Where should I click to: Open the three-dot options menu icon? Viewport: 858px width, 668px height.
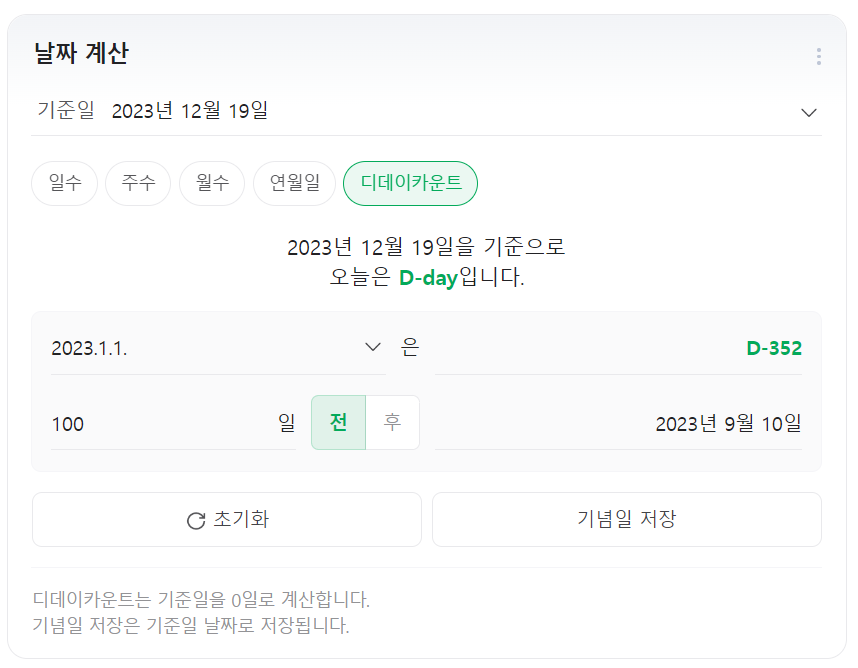[820, 53]
